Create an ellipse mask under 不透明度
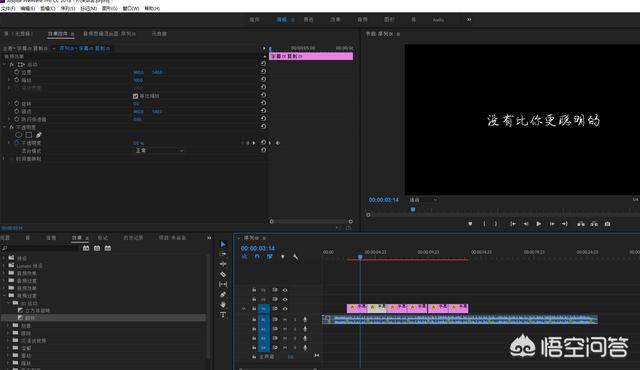The width and height of the screenshot is (640, 370). click(x=19, y=135)
